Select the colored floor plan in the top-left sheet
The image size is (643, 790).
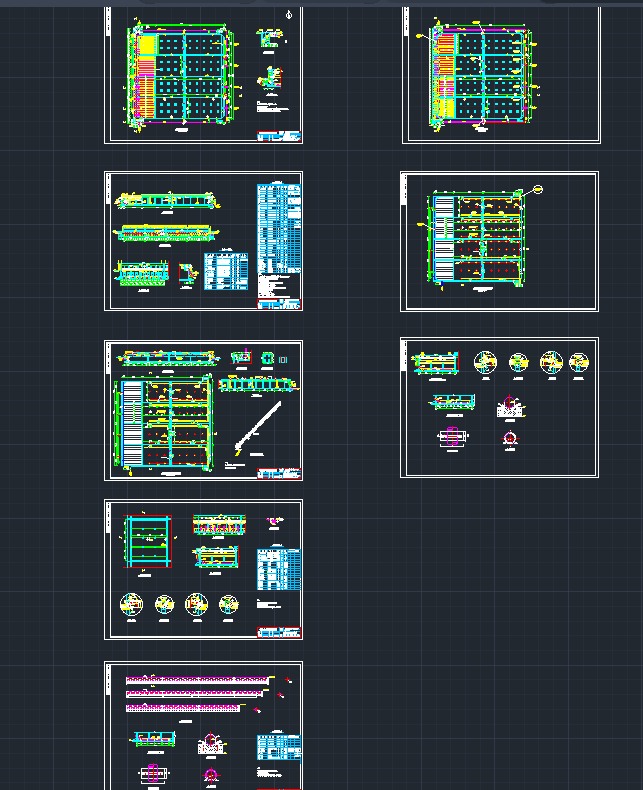tap(181, 75)
